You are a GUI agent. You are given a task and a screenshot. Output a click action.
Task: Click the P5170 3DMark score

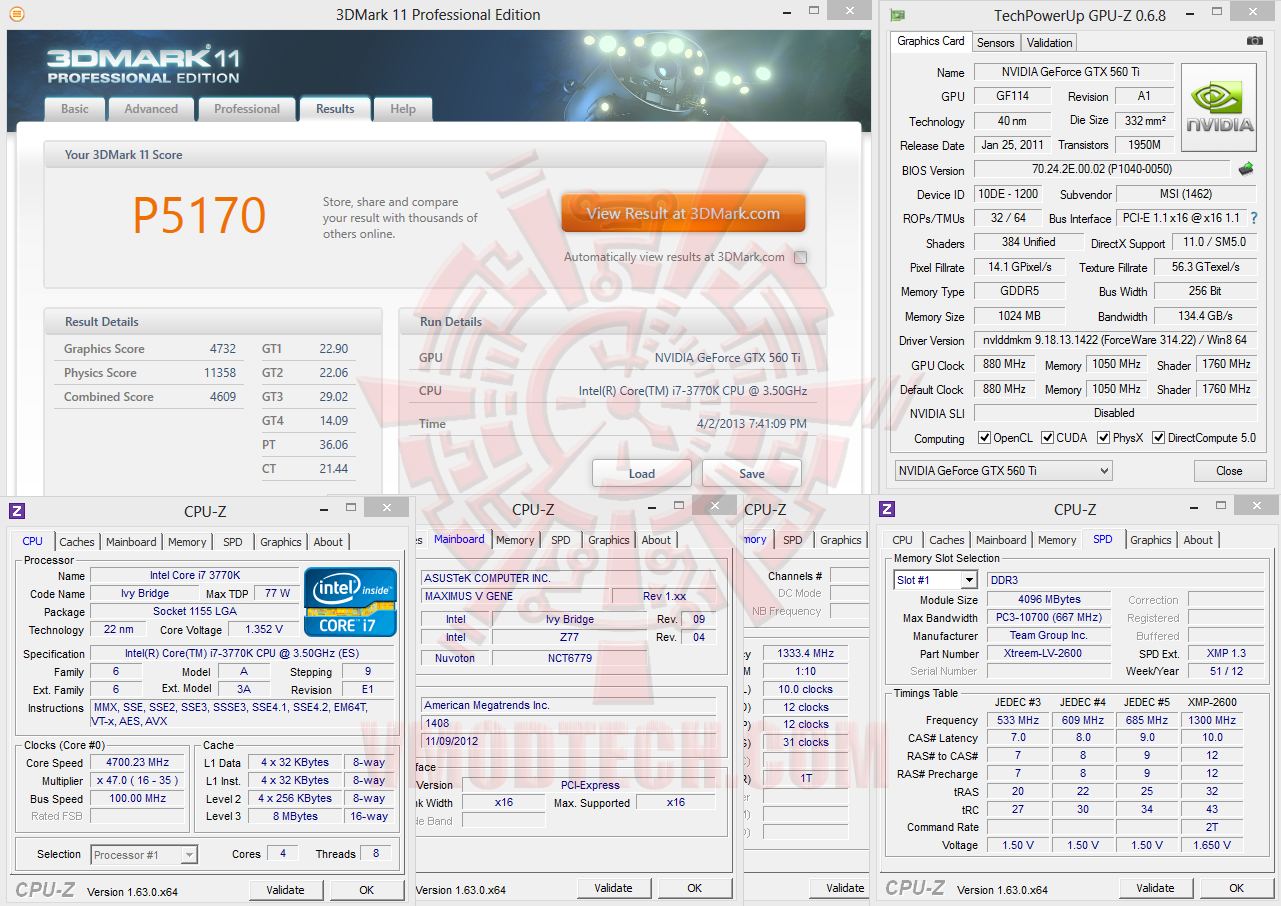[200, 215]
